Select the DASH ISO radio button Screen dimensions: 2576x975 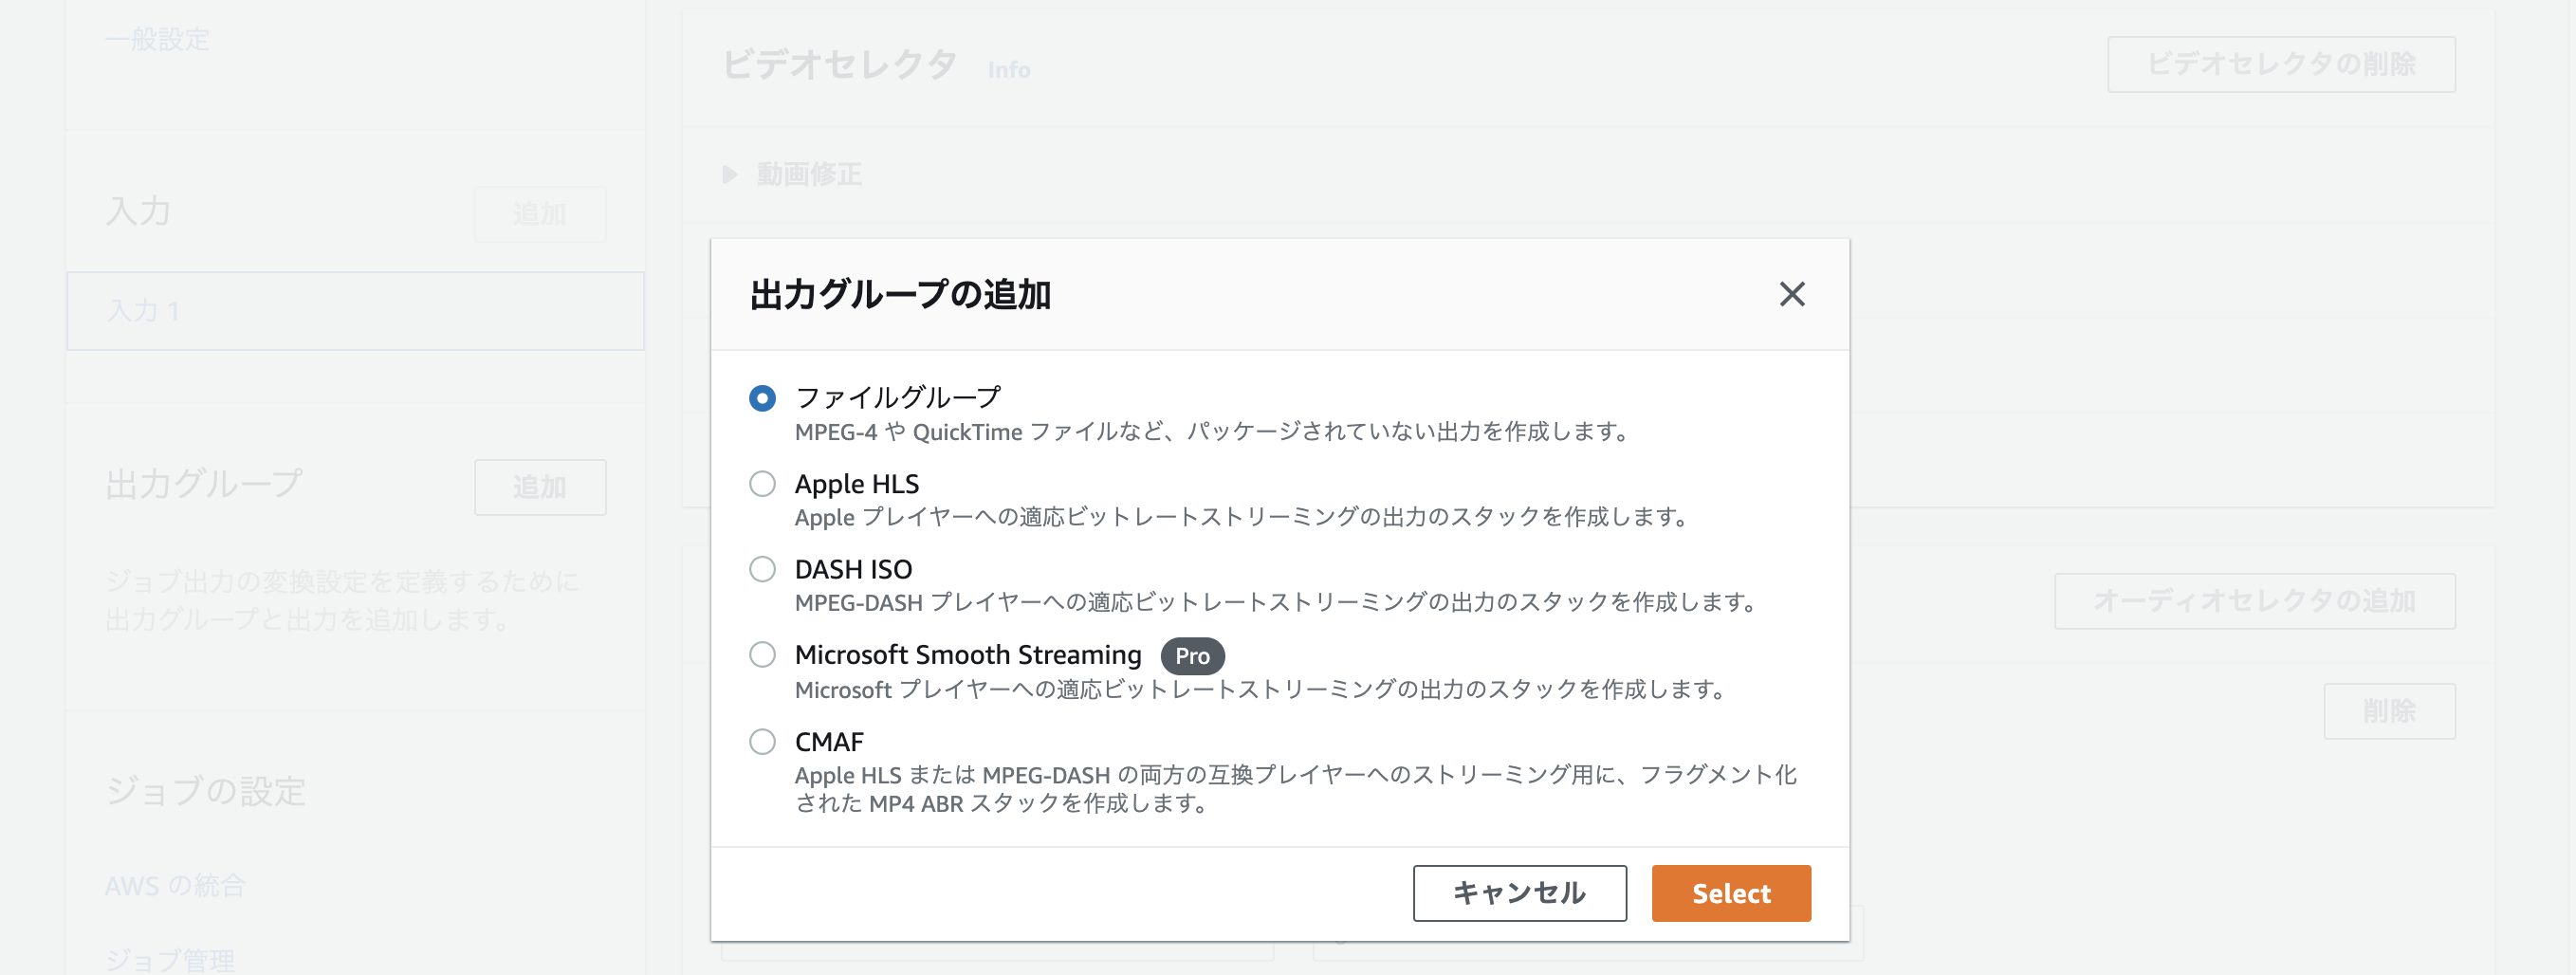(762, 570)
